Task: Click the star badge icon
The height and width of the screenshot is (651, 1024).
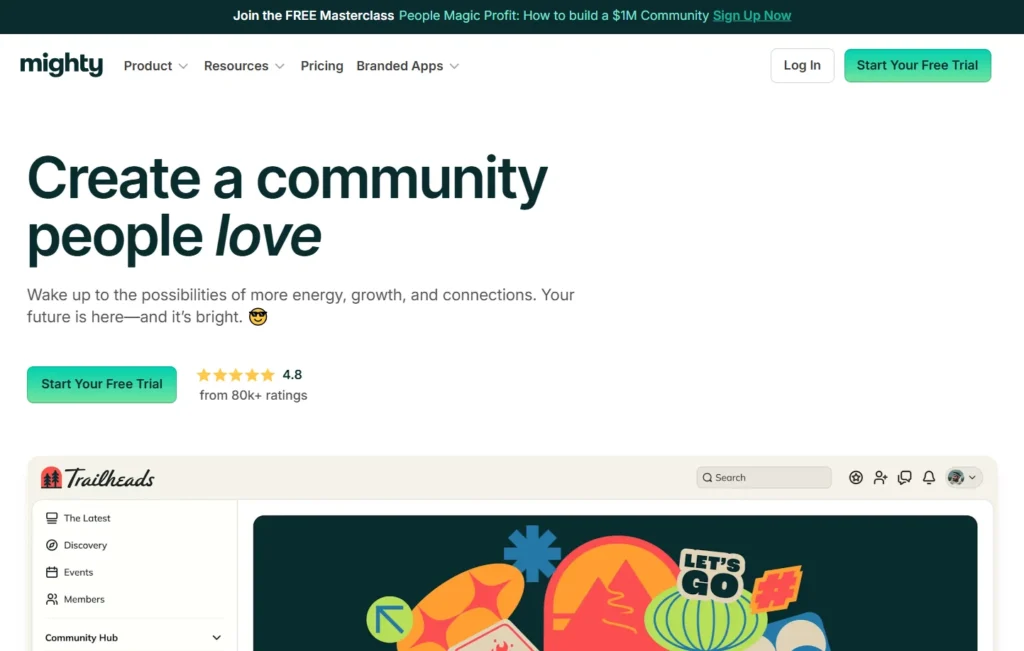Action: click(x=856, y=478)
